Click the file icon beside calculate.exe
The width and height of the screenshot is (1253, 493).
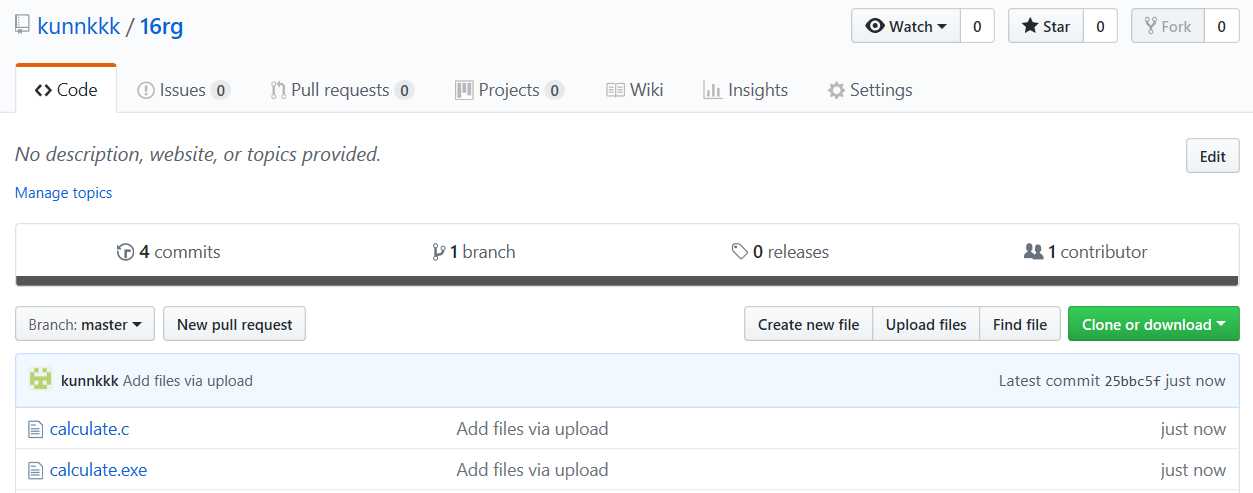point(35,471)
